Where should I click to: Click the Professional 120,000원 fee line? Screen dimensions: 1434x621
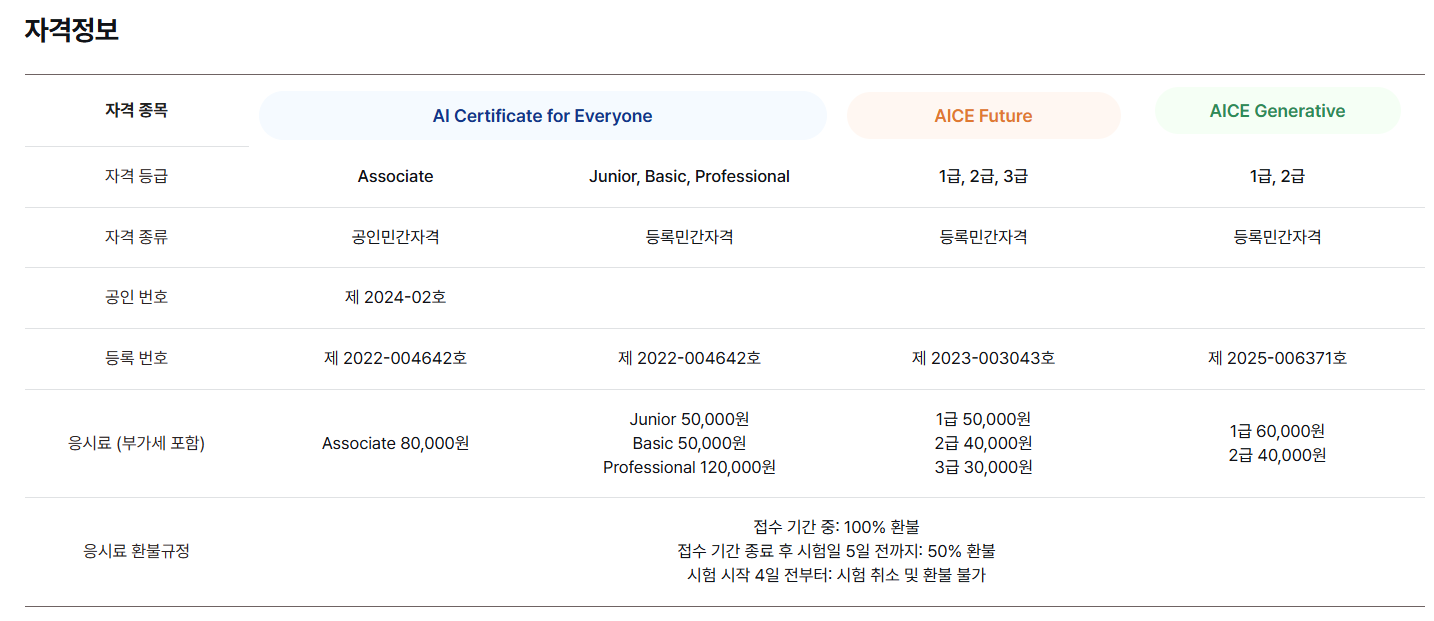pyautogui.click(x=689, y=467)
